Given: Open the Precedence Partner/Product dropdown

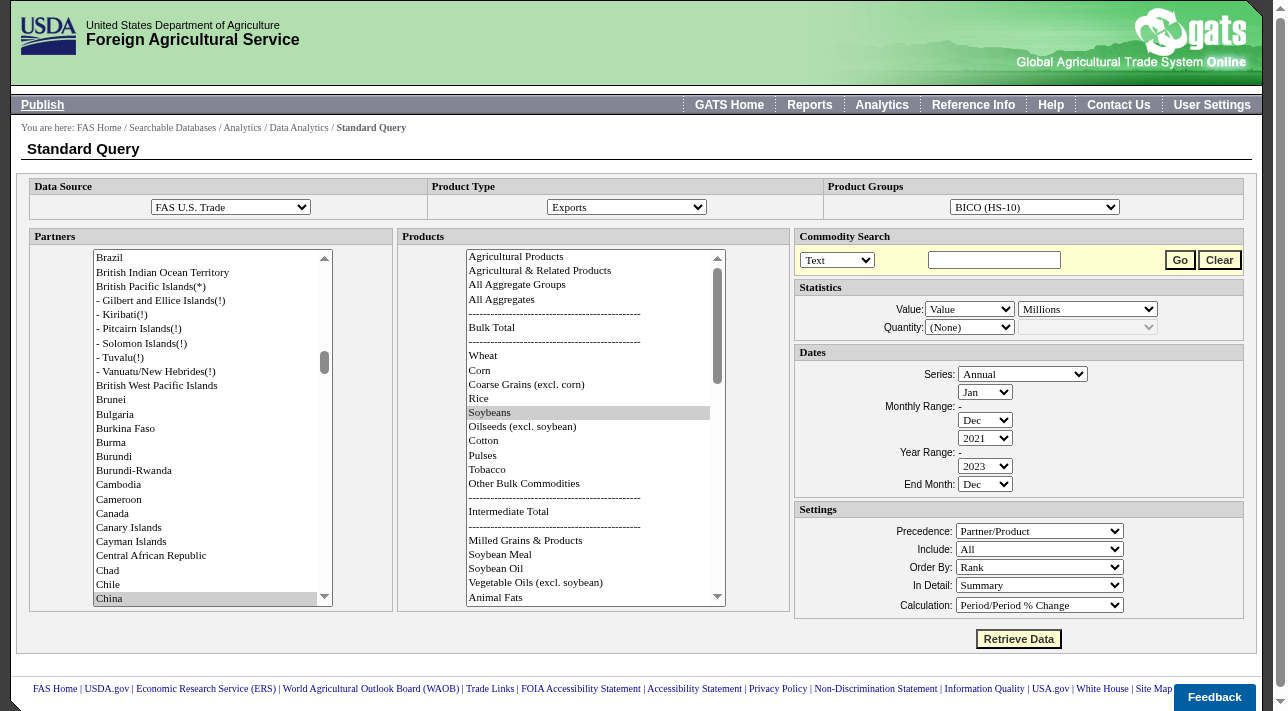Looking at the screenshot, I should pos(1040,531).
